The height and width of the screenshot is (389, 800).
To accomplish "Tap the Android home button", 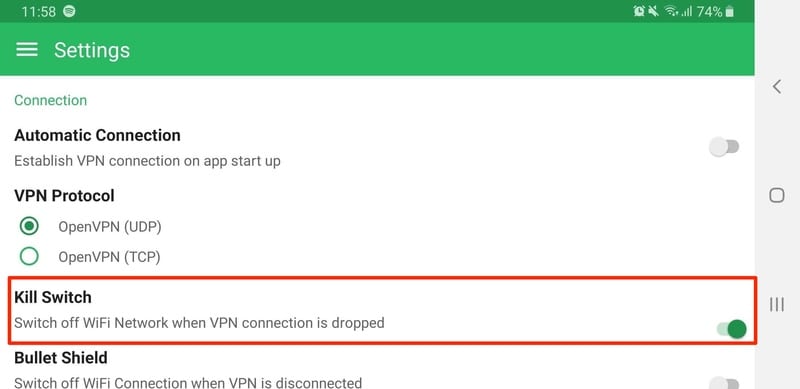I will (777, 195).
